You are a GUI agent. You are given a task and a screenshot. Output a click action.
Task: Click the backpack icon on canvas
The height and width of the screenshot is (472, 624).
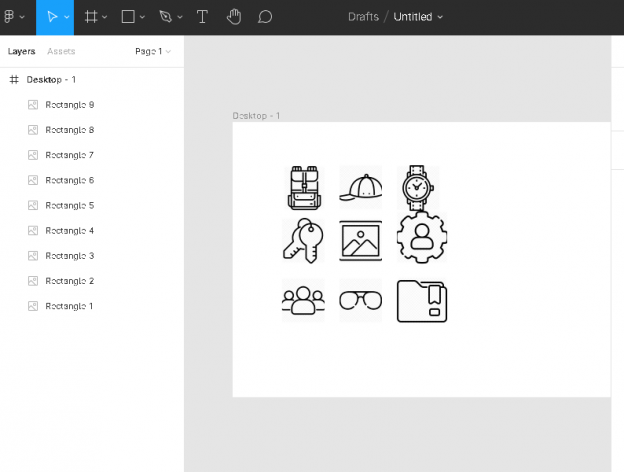pyautogui.click(x=303, y=187)
